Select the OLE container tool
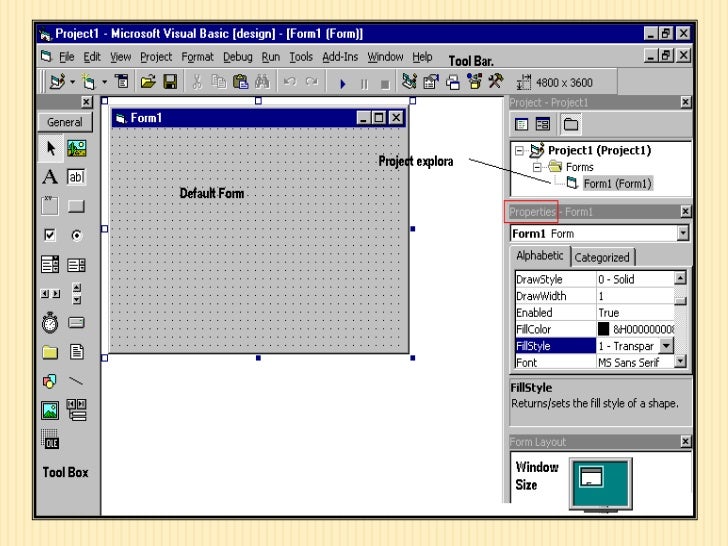 [50, 440]
